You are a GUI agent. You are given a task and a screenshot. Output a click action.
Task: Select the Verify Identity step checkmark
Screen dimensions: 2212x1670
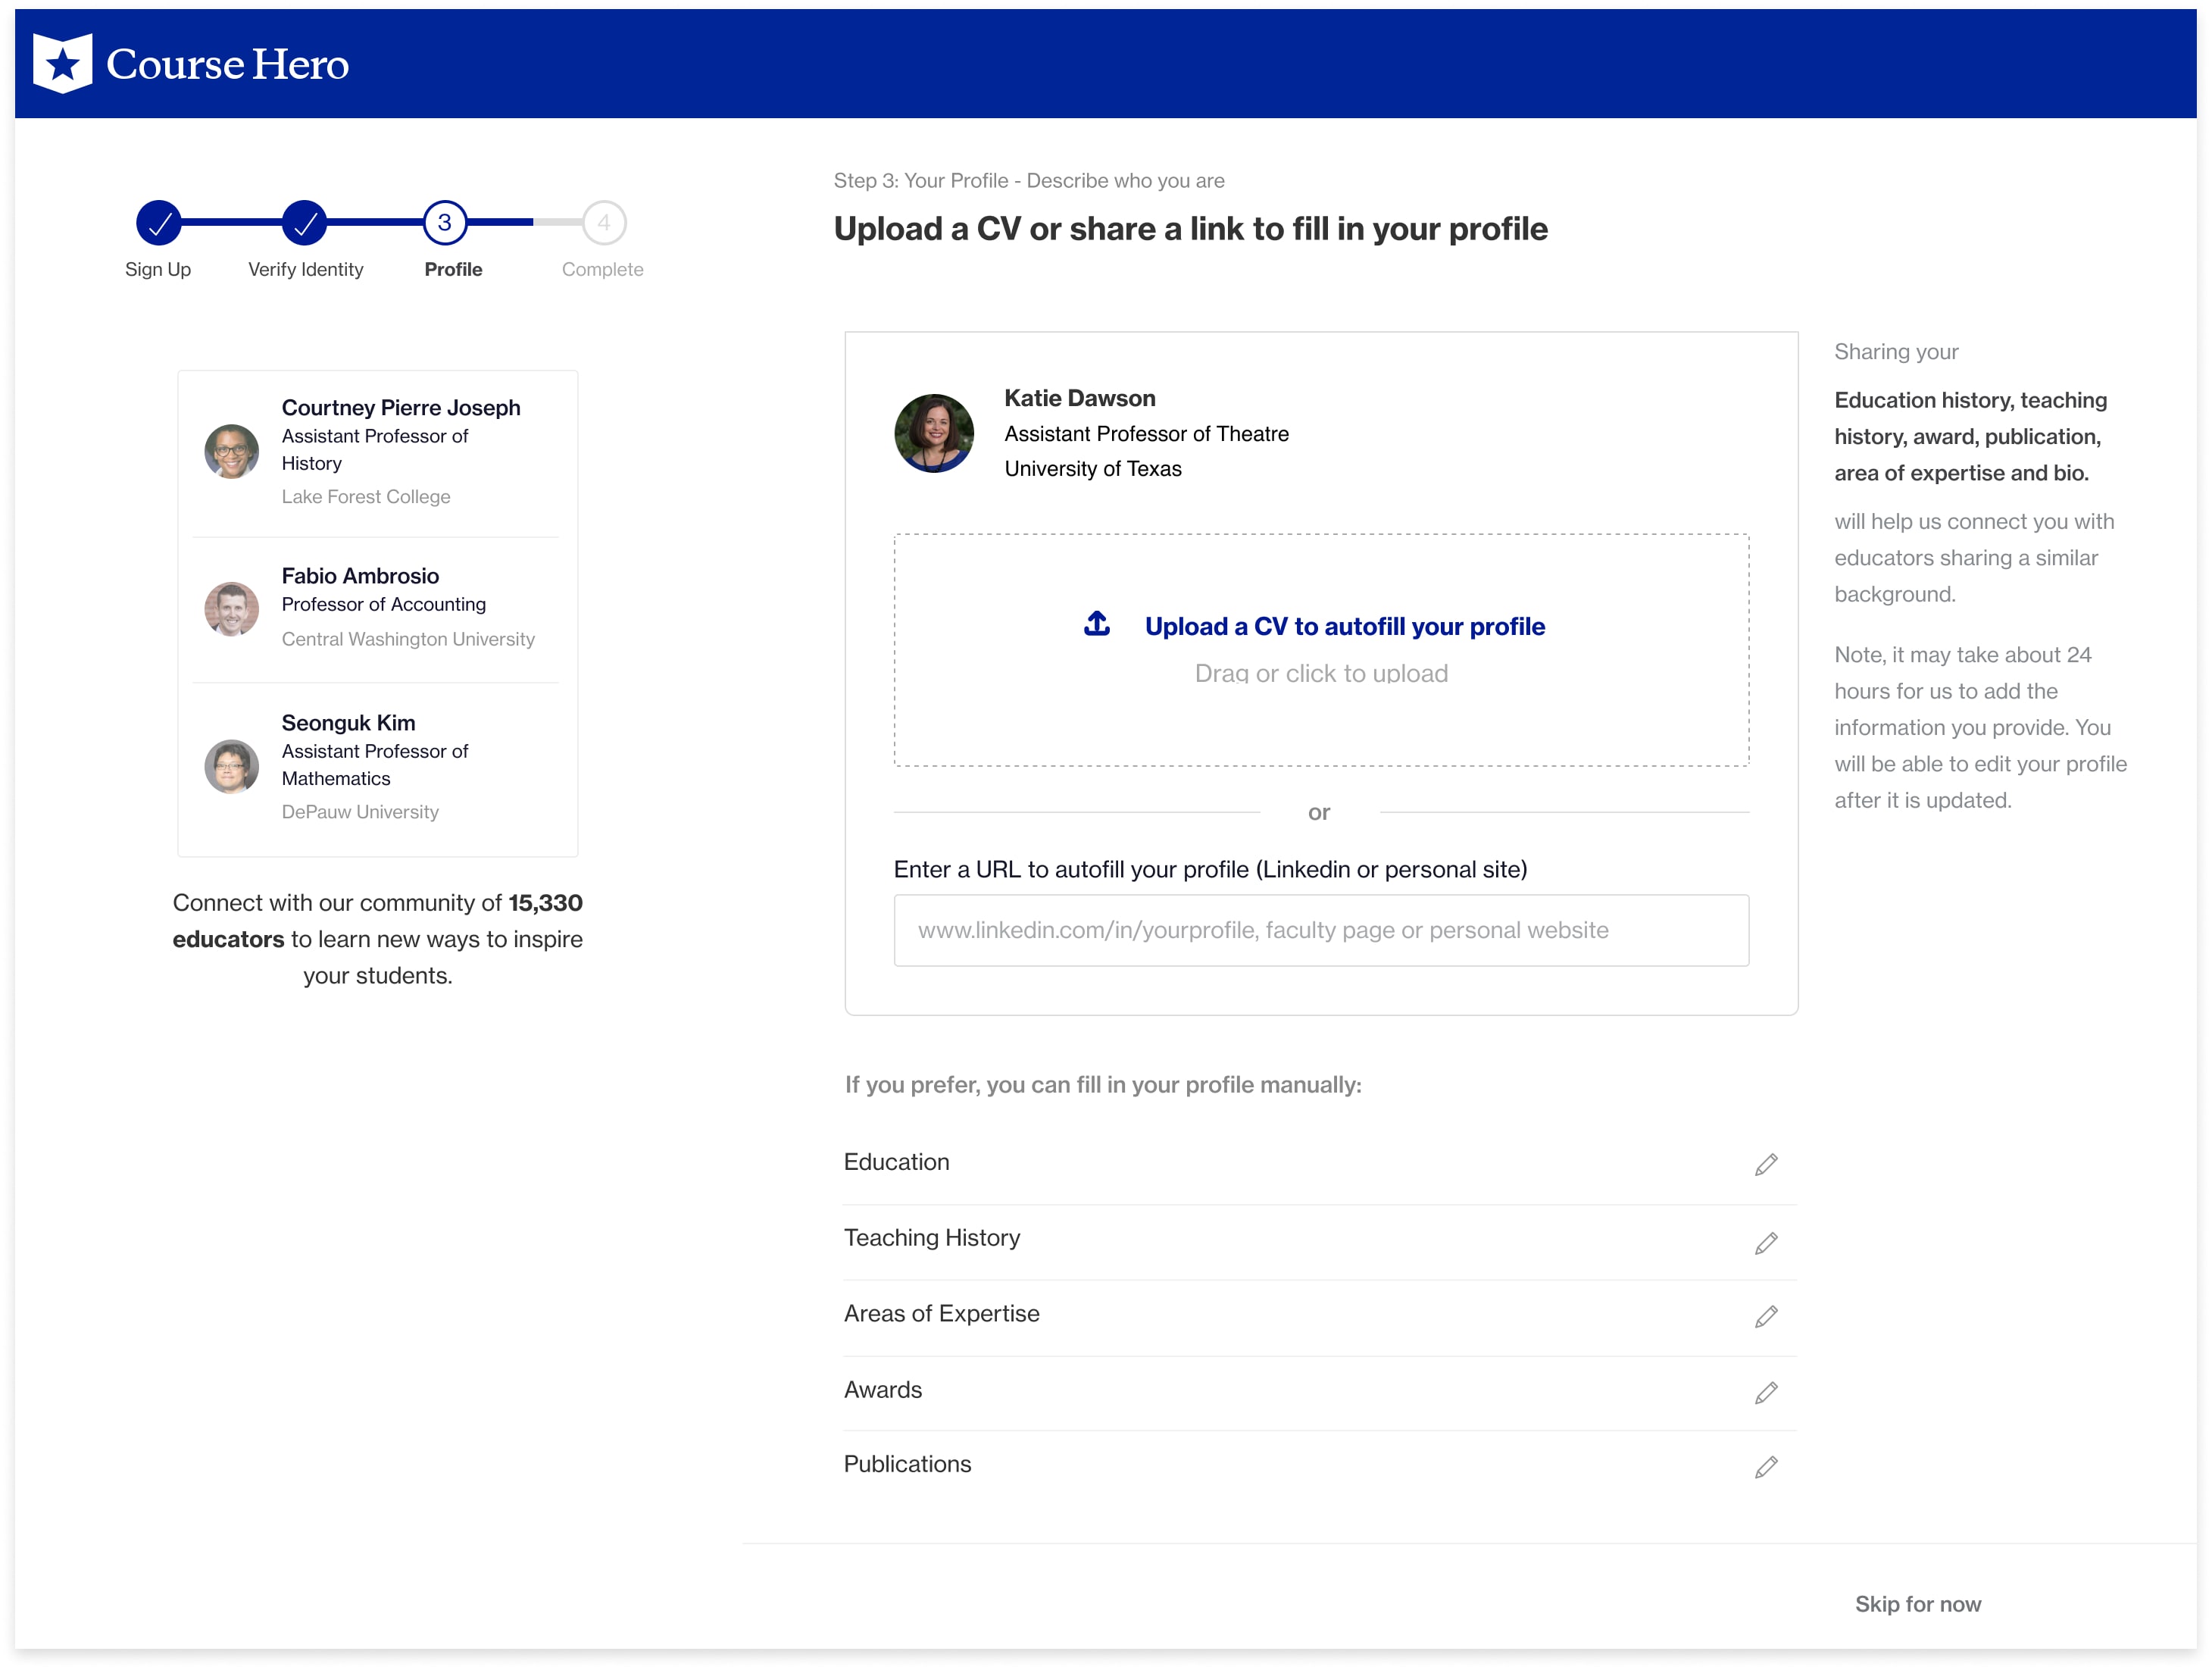click(x=305, y=222)
